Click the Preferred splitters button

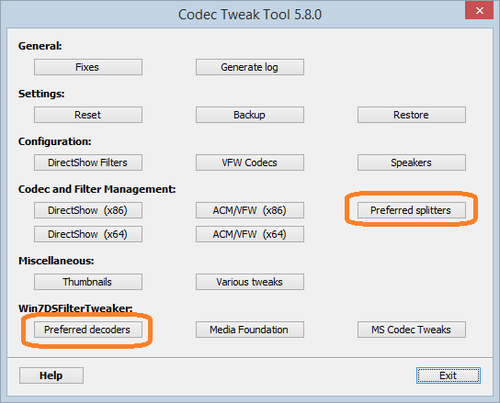tap(411, 210)
